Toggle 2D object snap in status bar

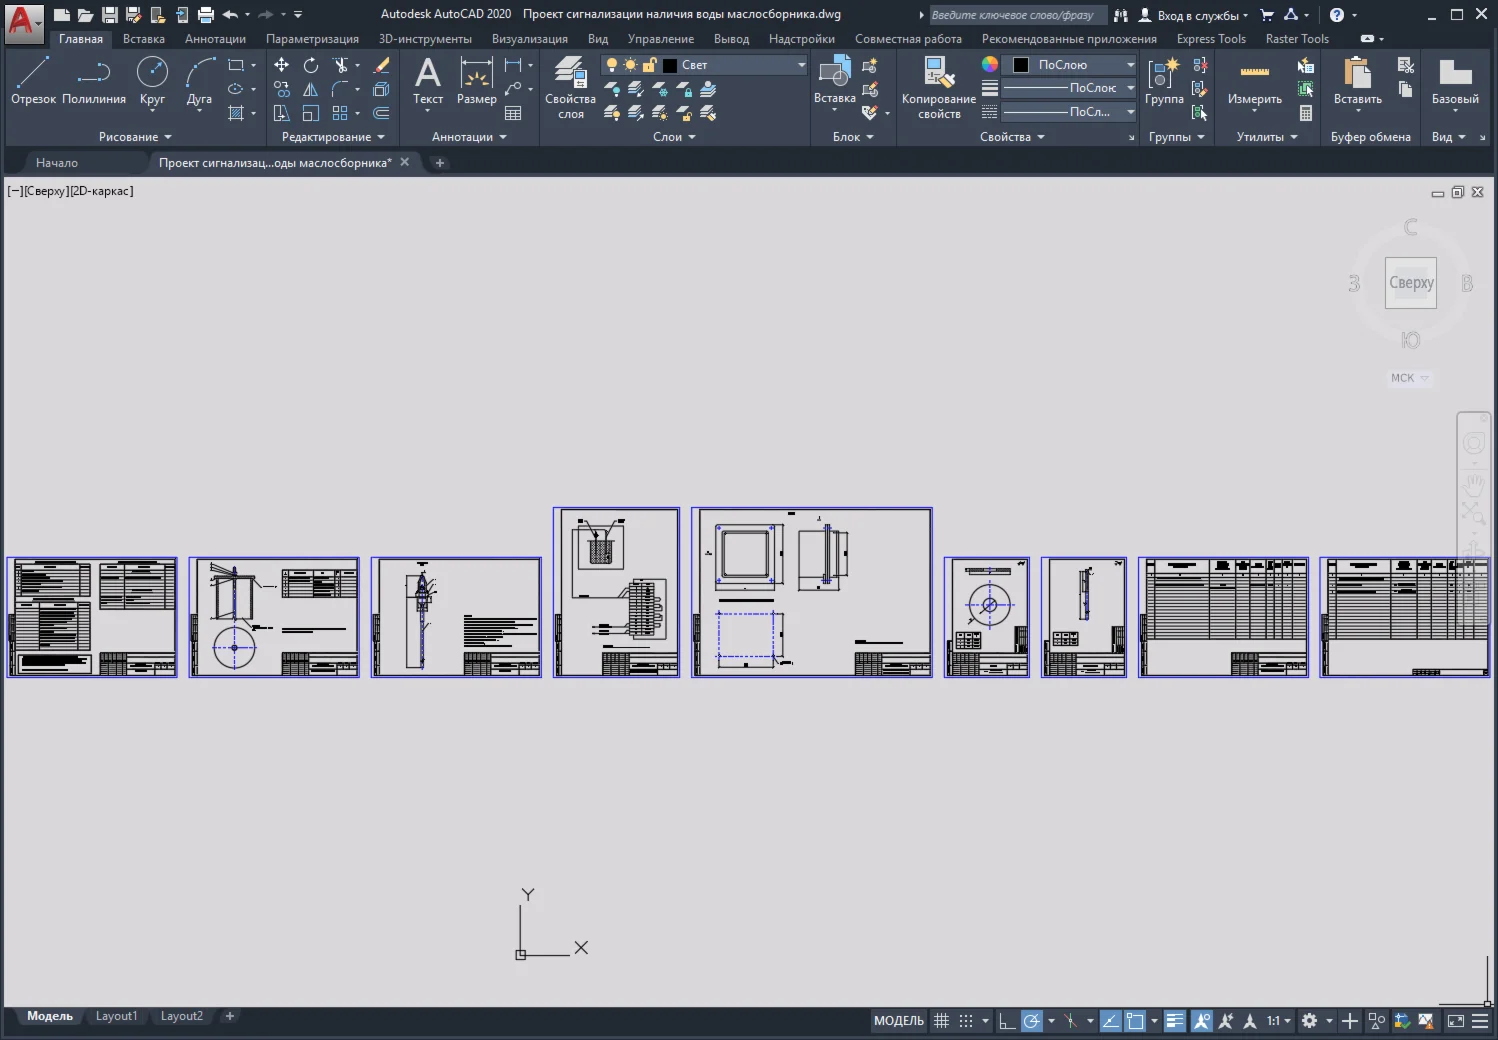[x=1135, y=1021]
